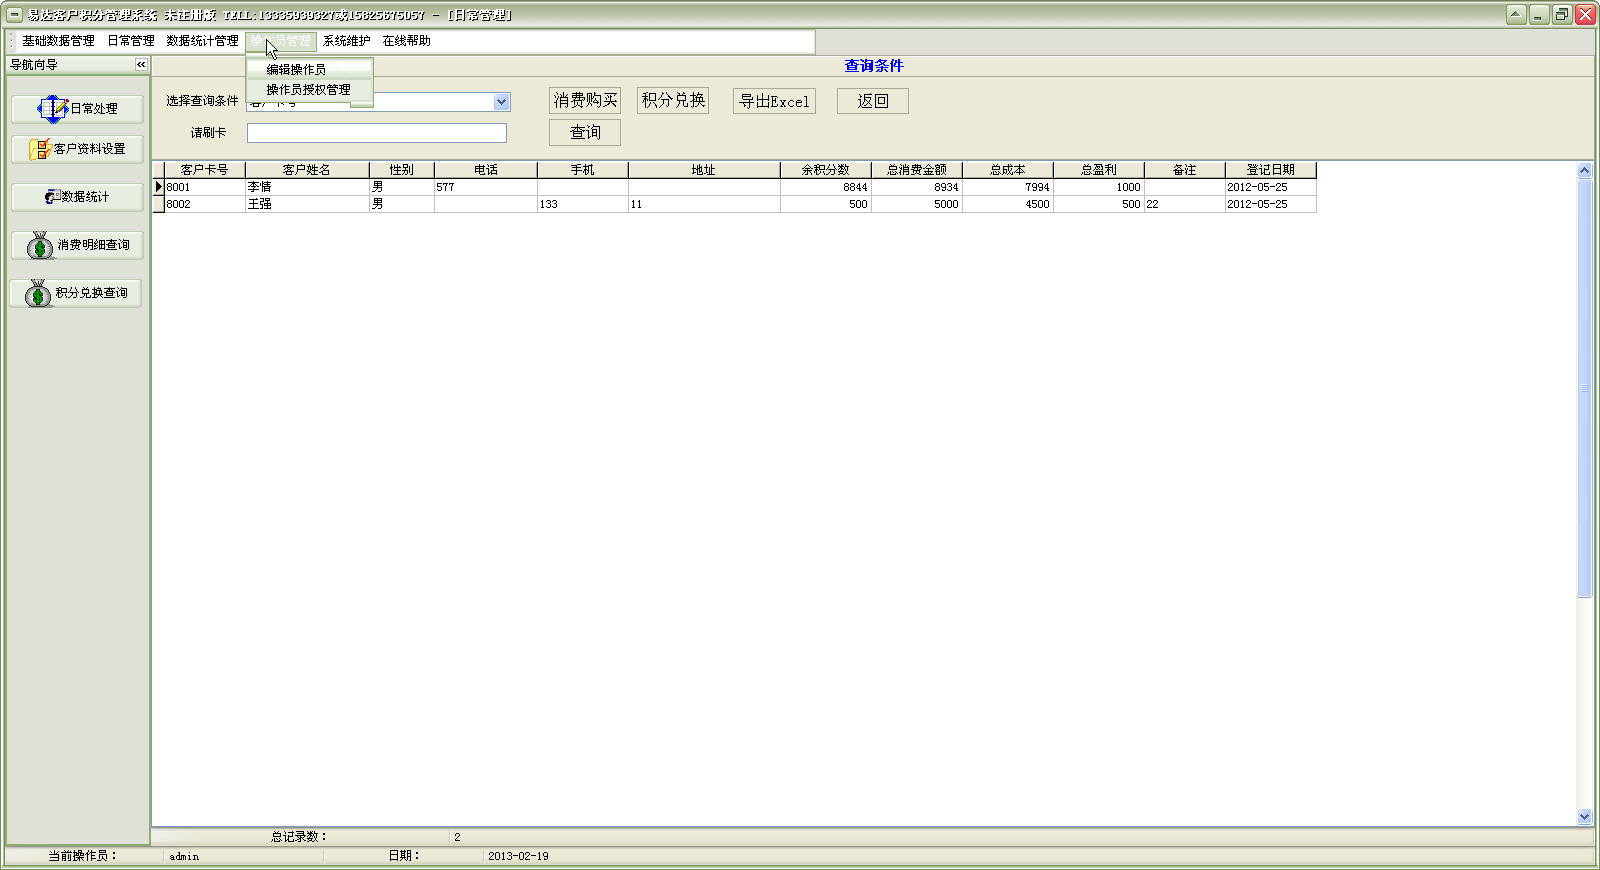Click the 电话 column header
1600x870 pixels.
485,170
